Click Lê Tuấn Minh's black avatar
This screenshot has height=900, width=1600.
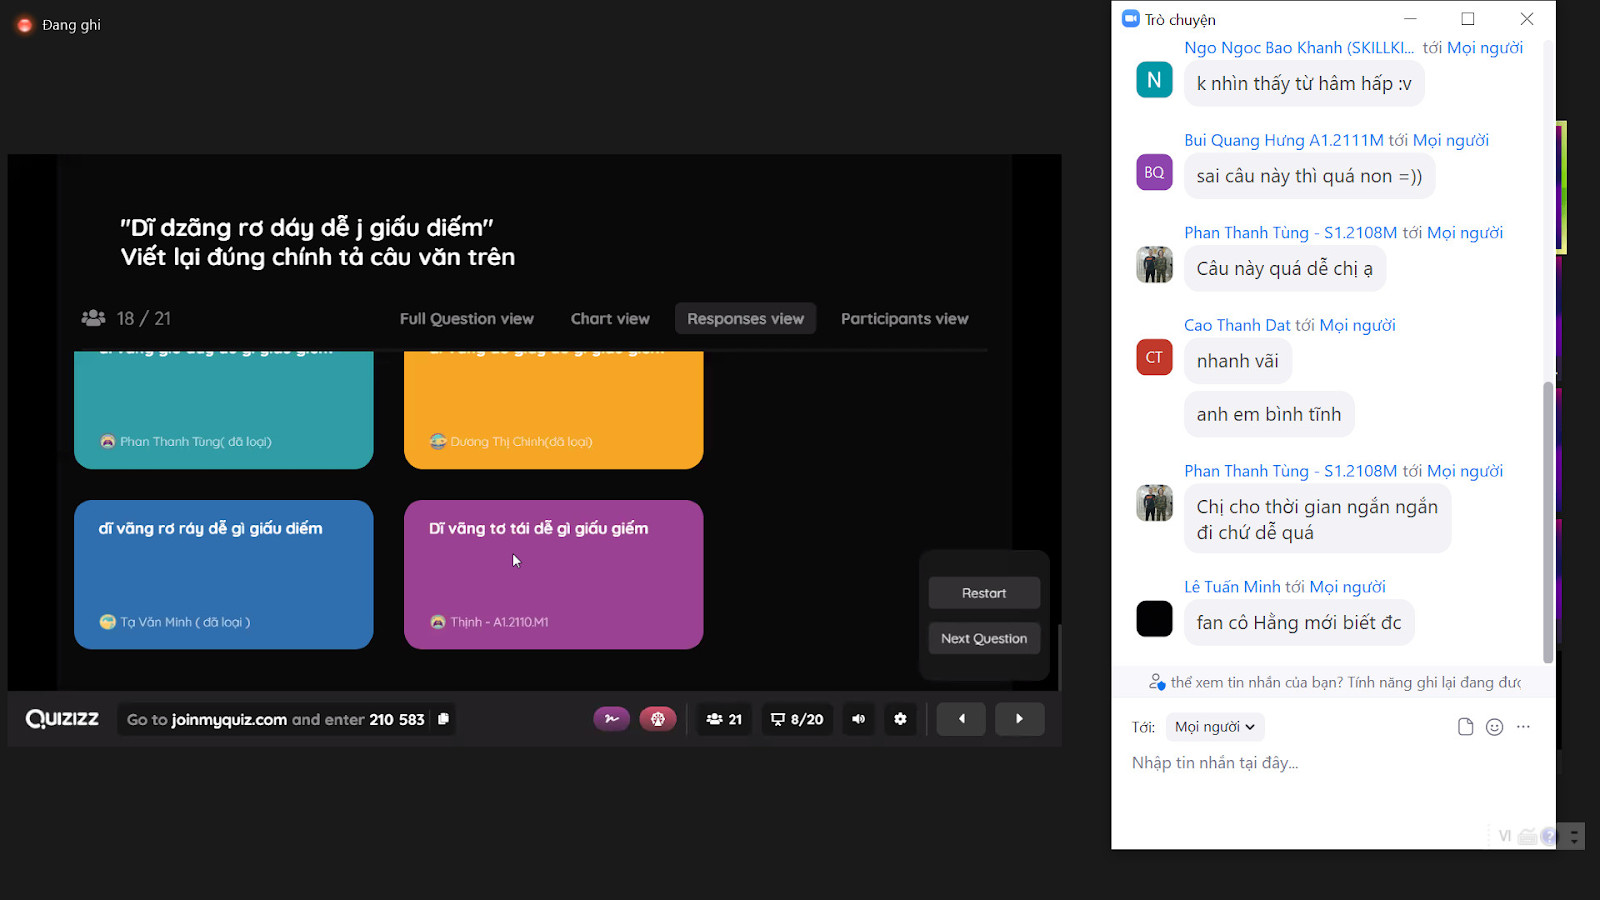pos(1154,619)
